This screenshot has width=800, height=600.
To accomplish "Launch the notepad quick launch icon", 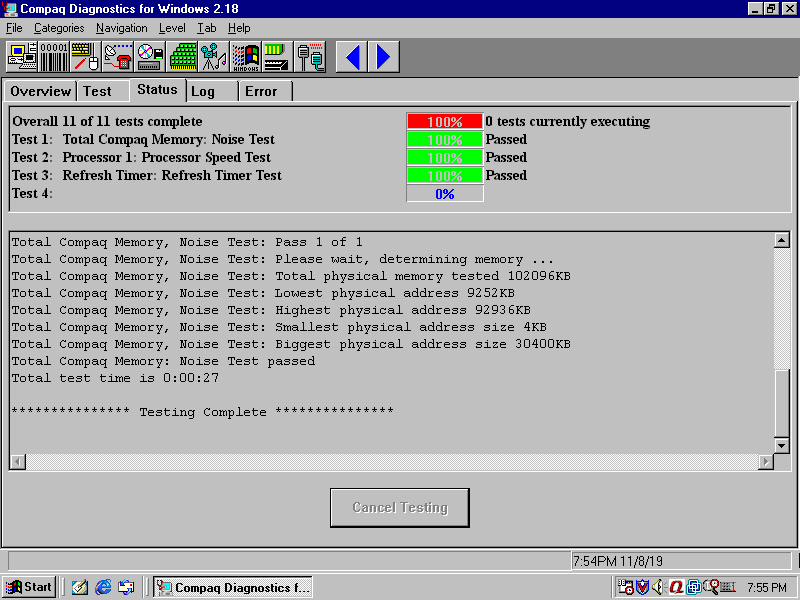I will tap(80, 588).
